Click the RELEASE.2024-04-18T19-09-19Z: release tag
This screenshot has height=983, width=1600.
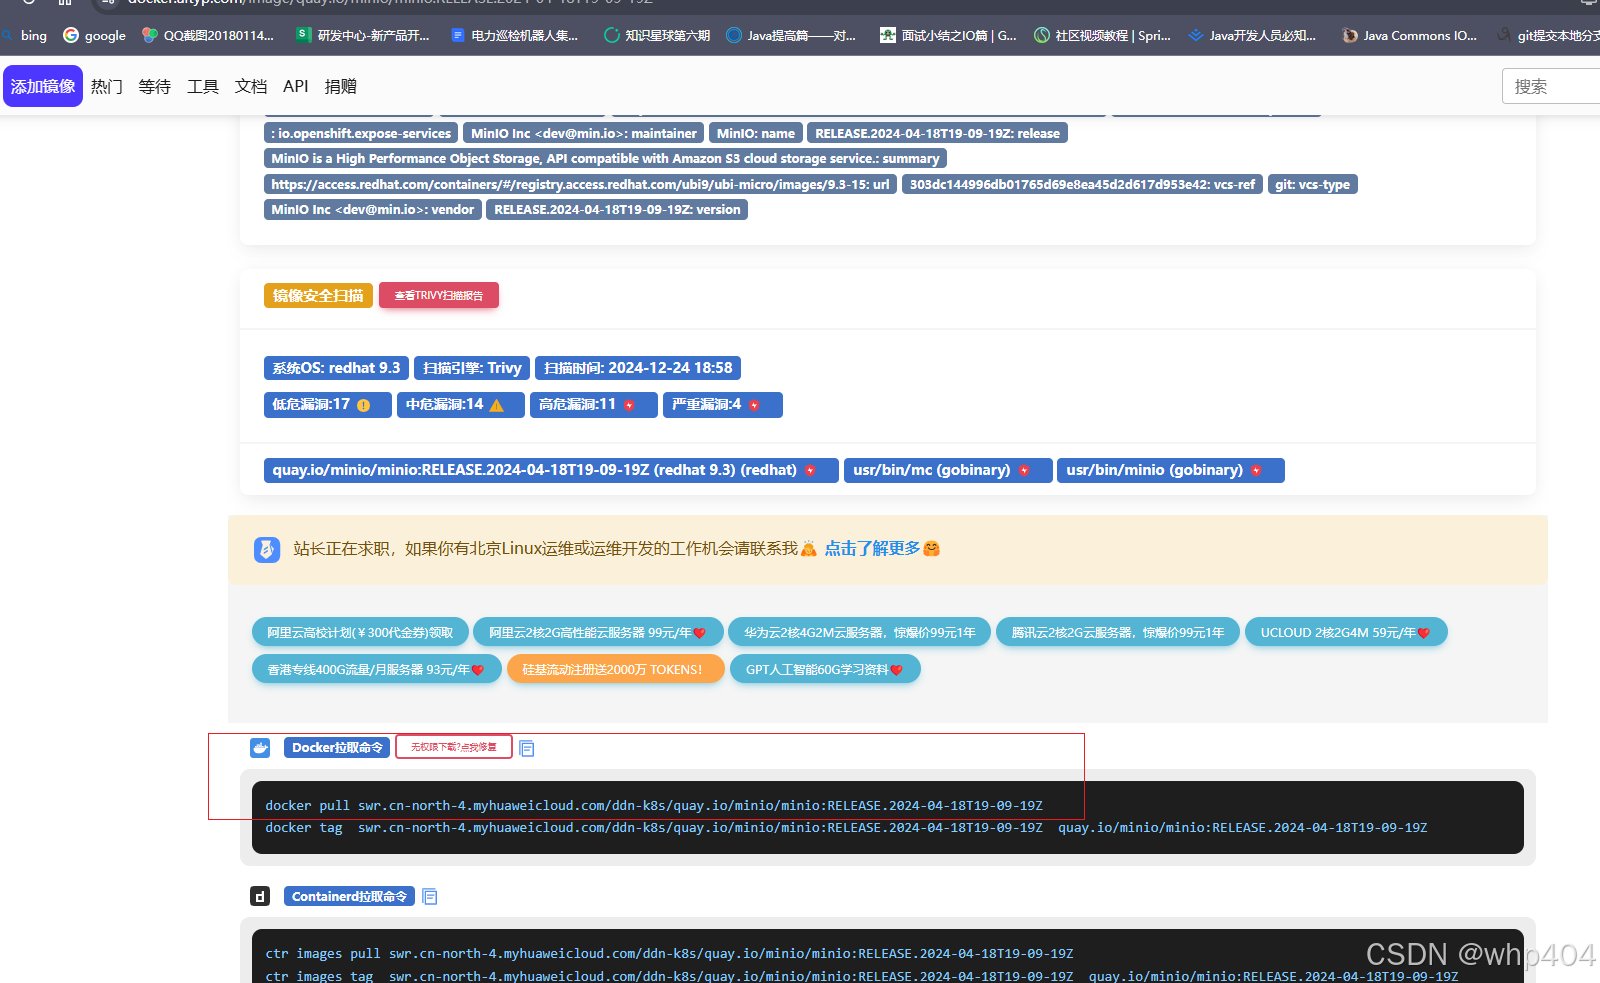point(937,133)
